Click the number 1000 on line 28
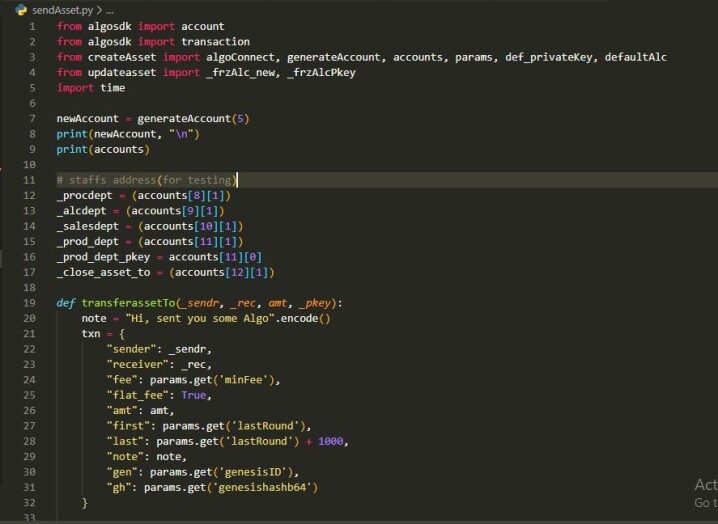The height and width of the screenshot is (524, 718). (x=331, y=441)
